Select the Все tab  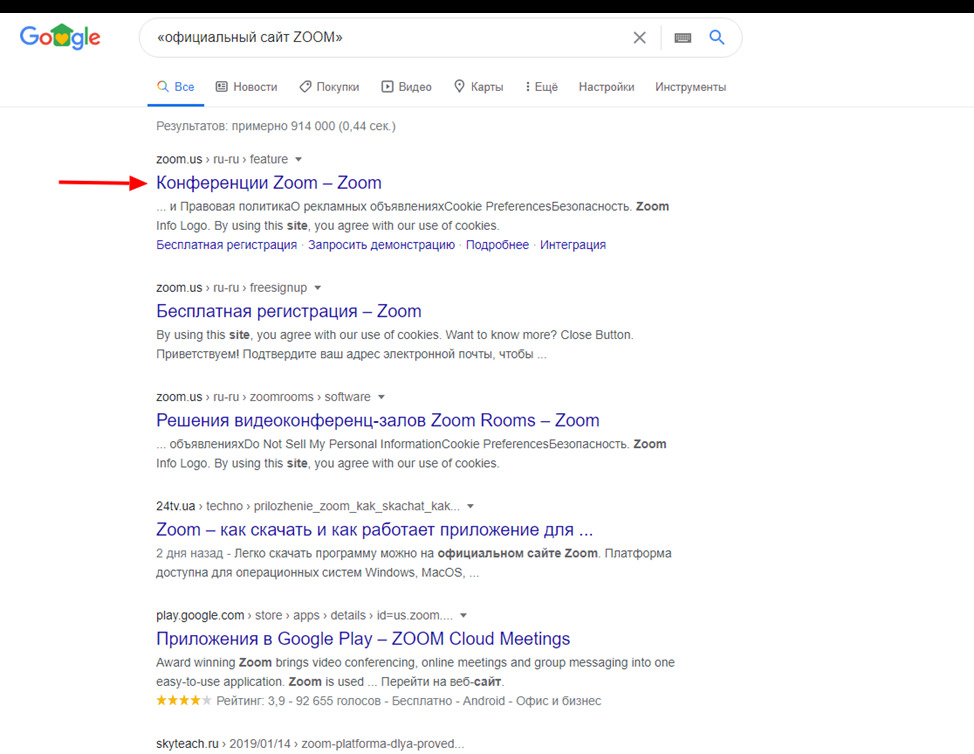coord(176,87)
